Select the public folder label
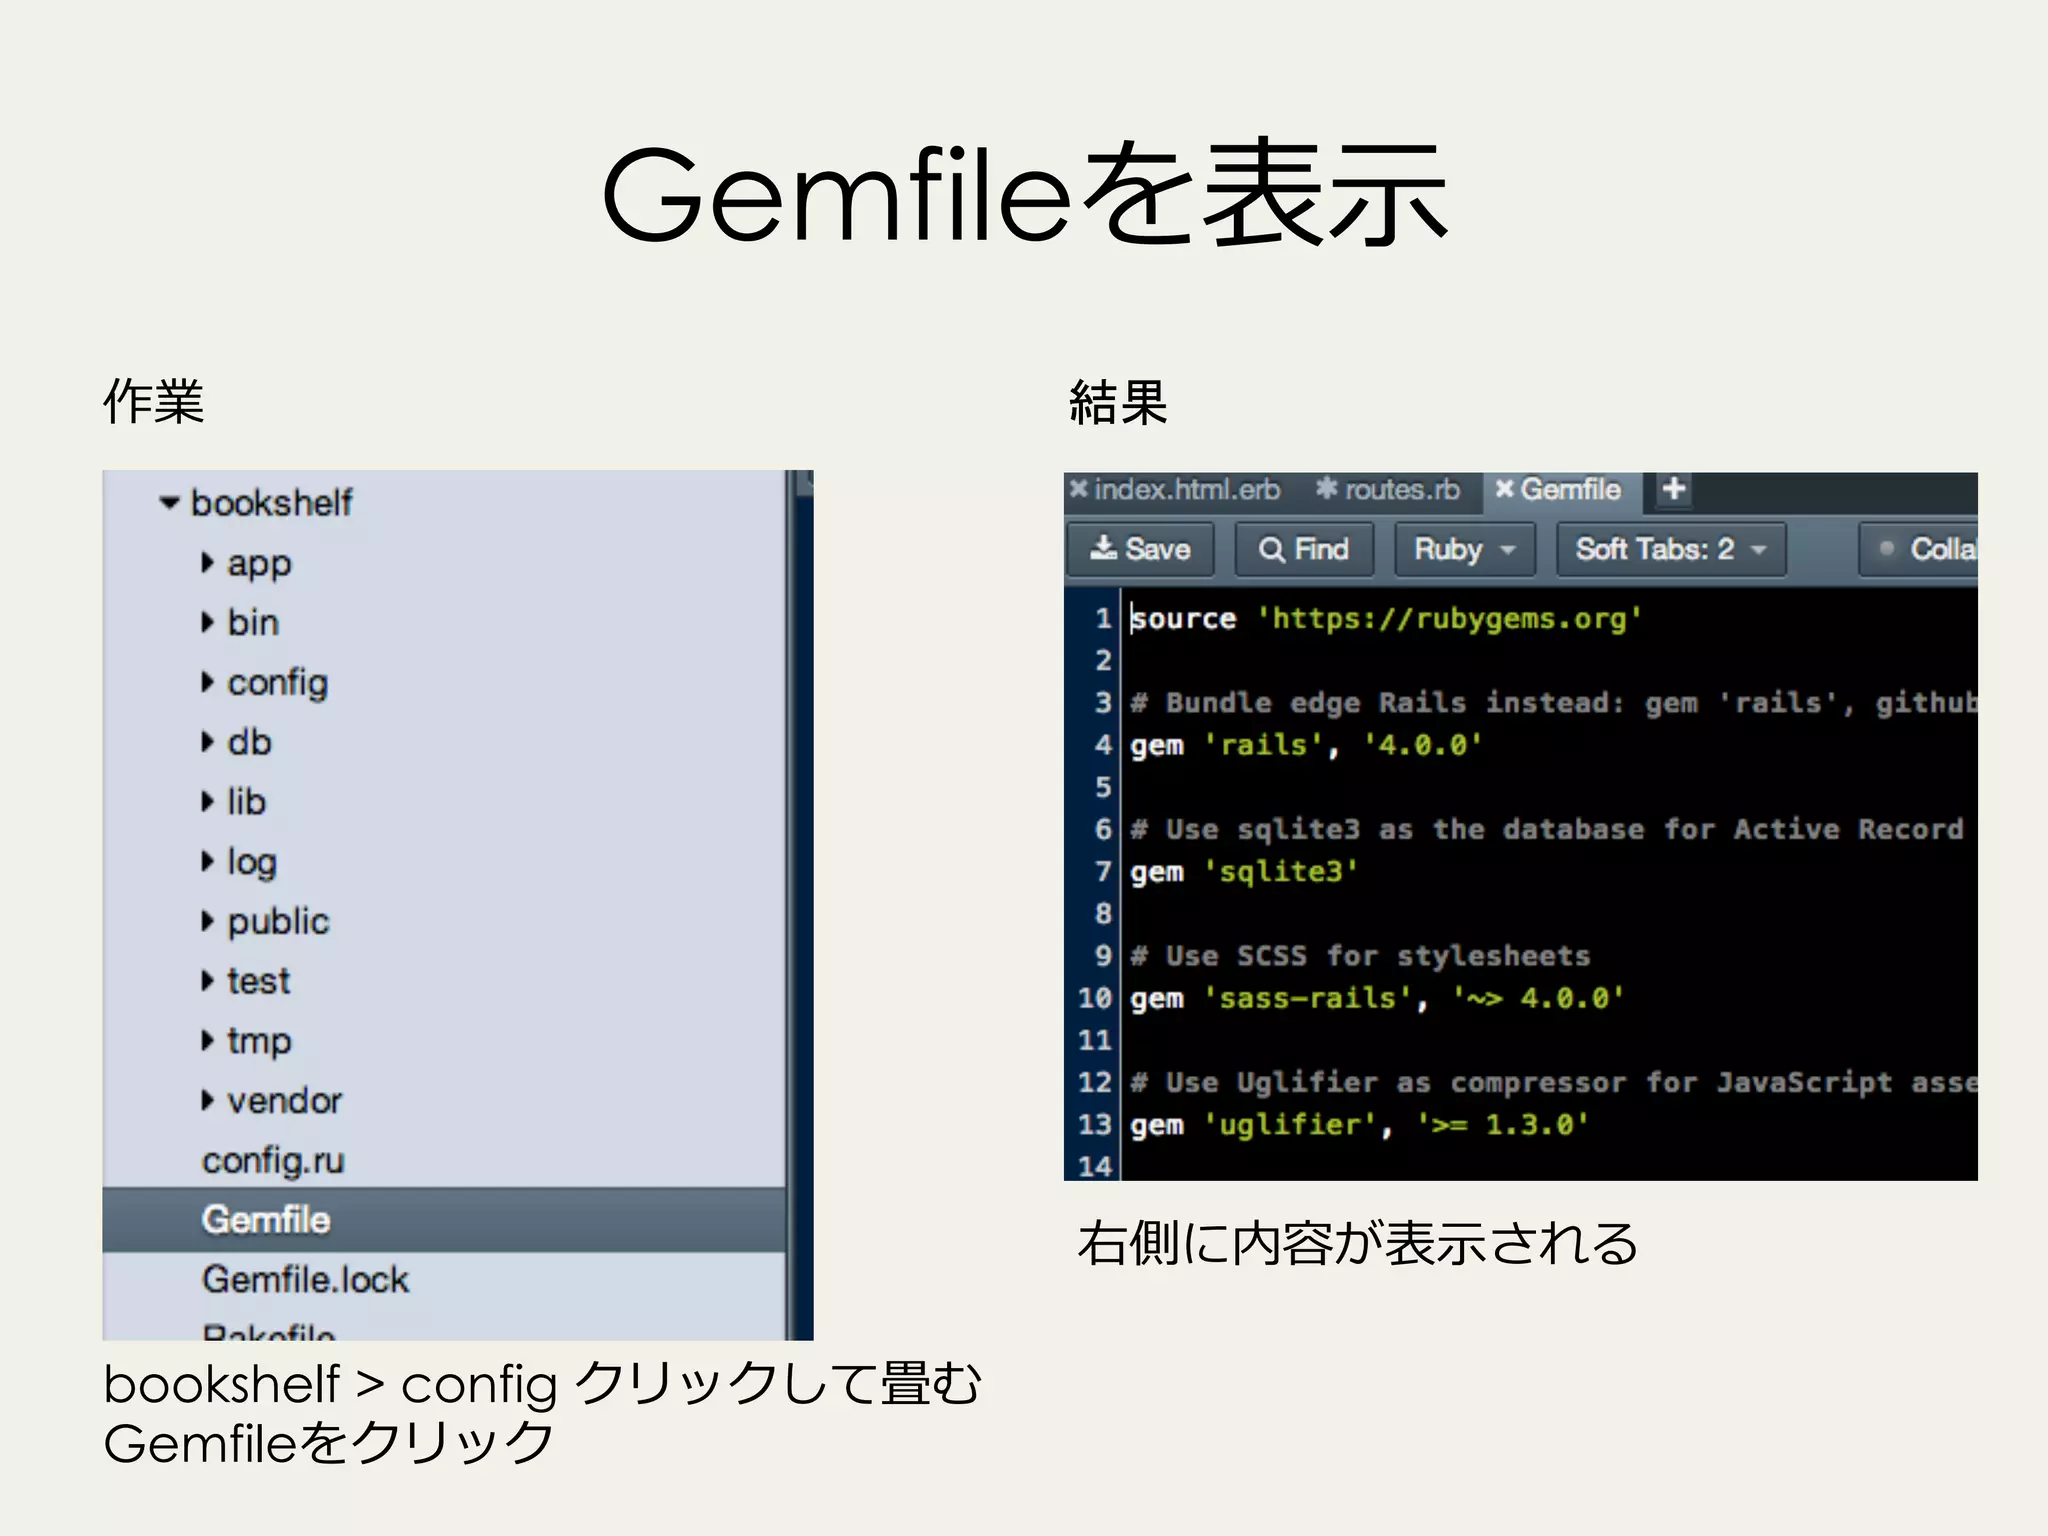This screenshot has height=1536, width=2048. tap(278, 922)
